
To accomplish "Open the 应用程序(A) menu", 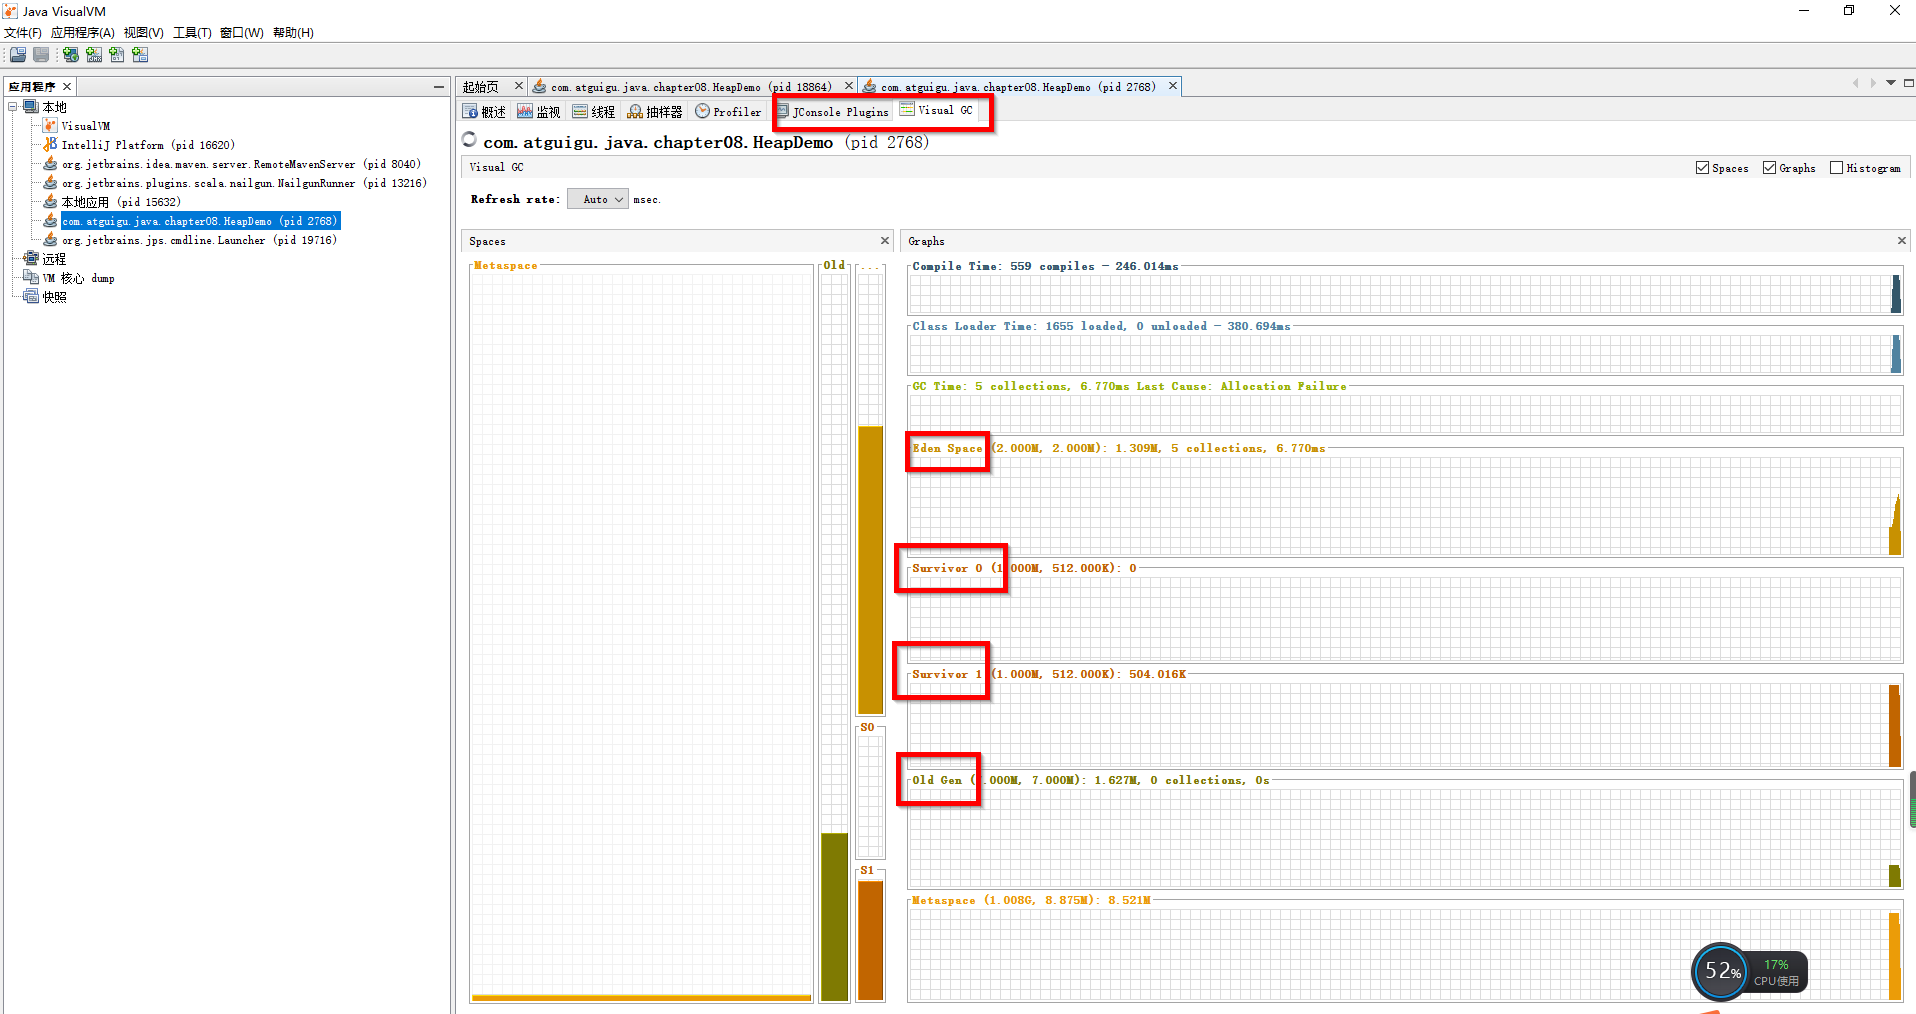I will click(82, 33).
